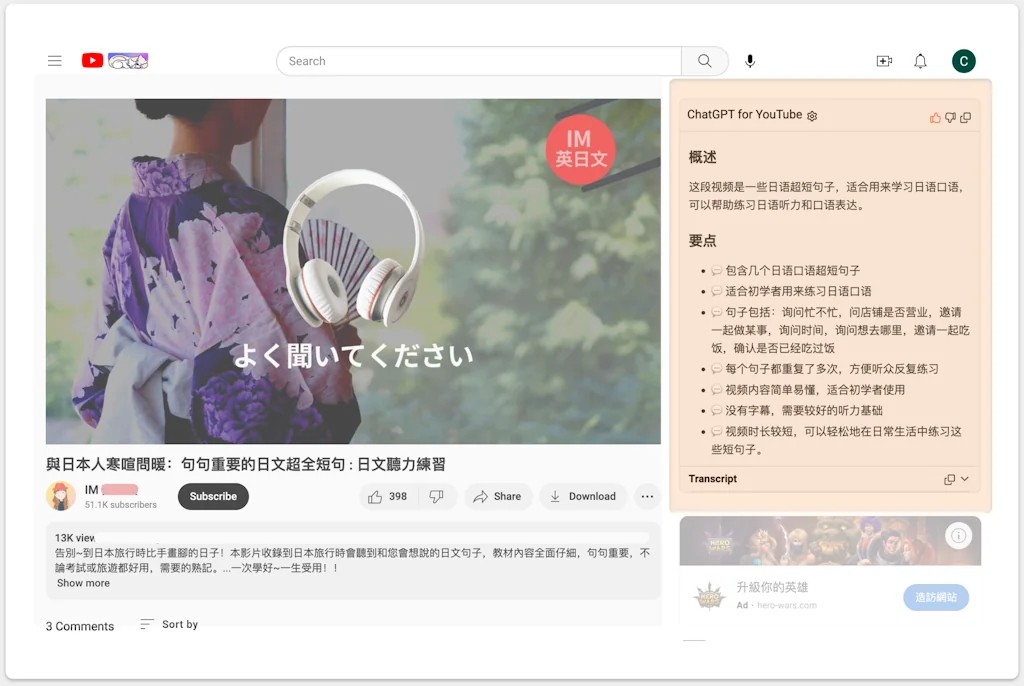Subscribe to the IM channel
Image resolution: width=1024 pixels, height=686 pixels.
212,496
